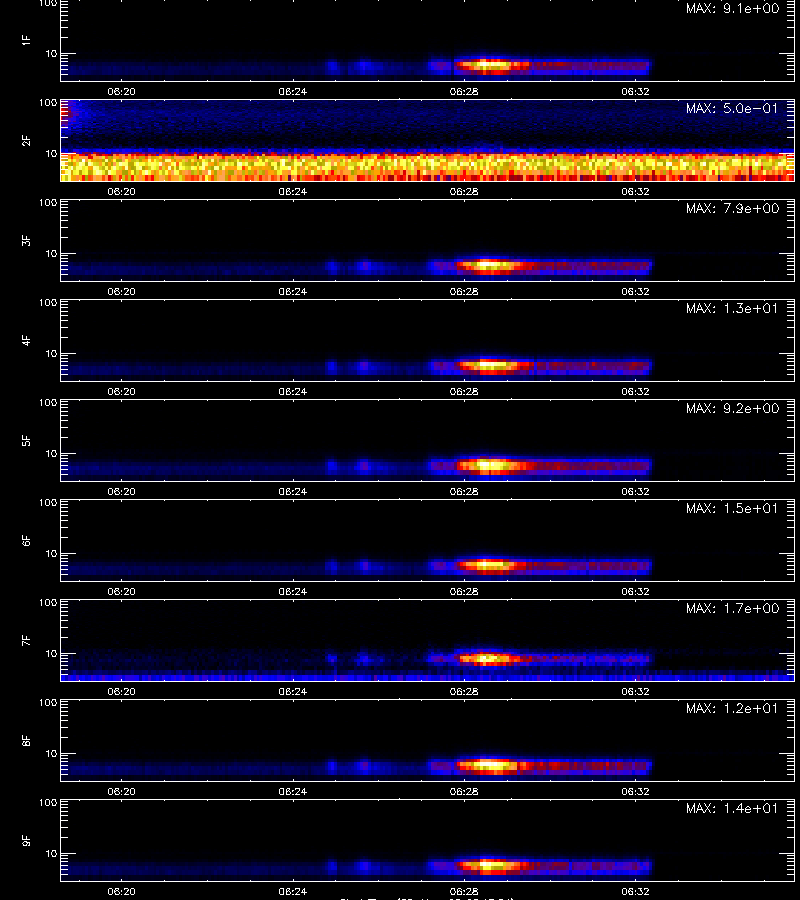Select the MAX: 9.1e+00 readout
800x900 pixels.
(732, 9)
